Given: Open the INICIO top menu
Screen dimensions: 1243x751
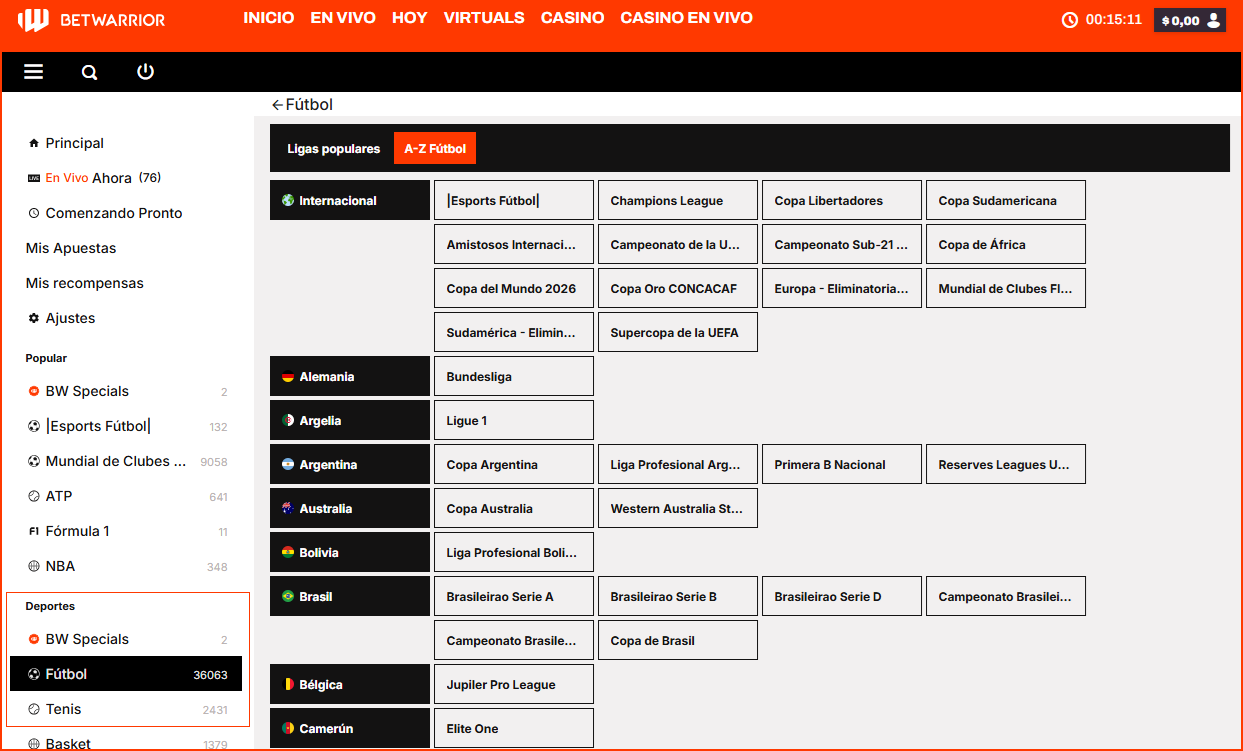Looking at the screenshot, I should click(x=269, y=18).
